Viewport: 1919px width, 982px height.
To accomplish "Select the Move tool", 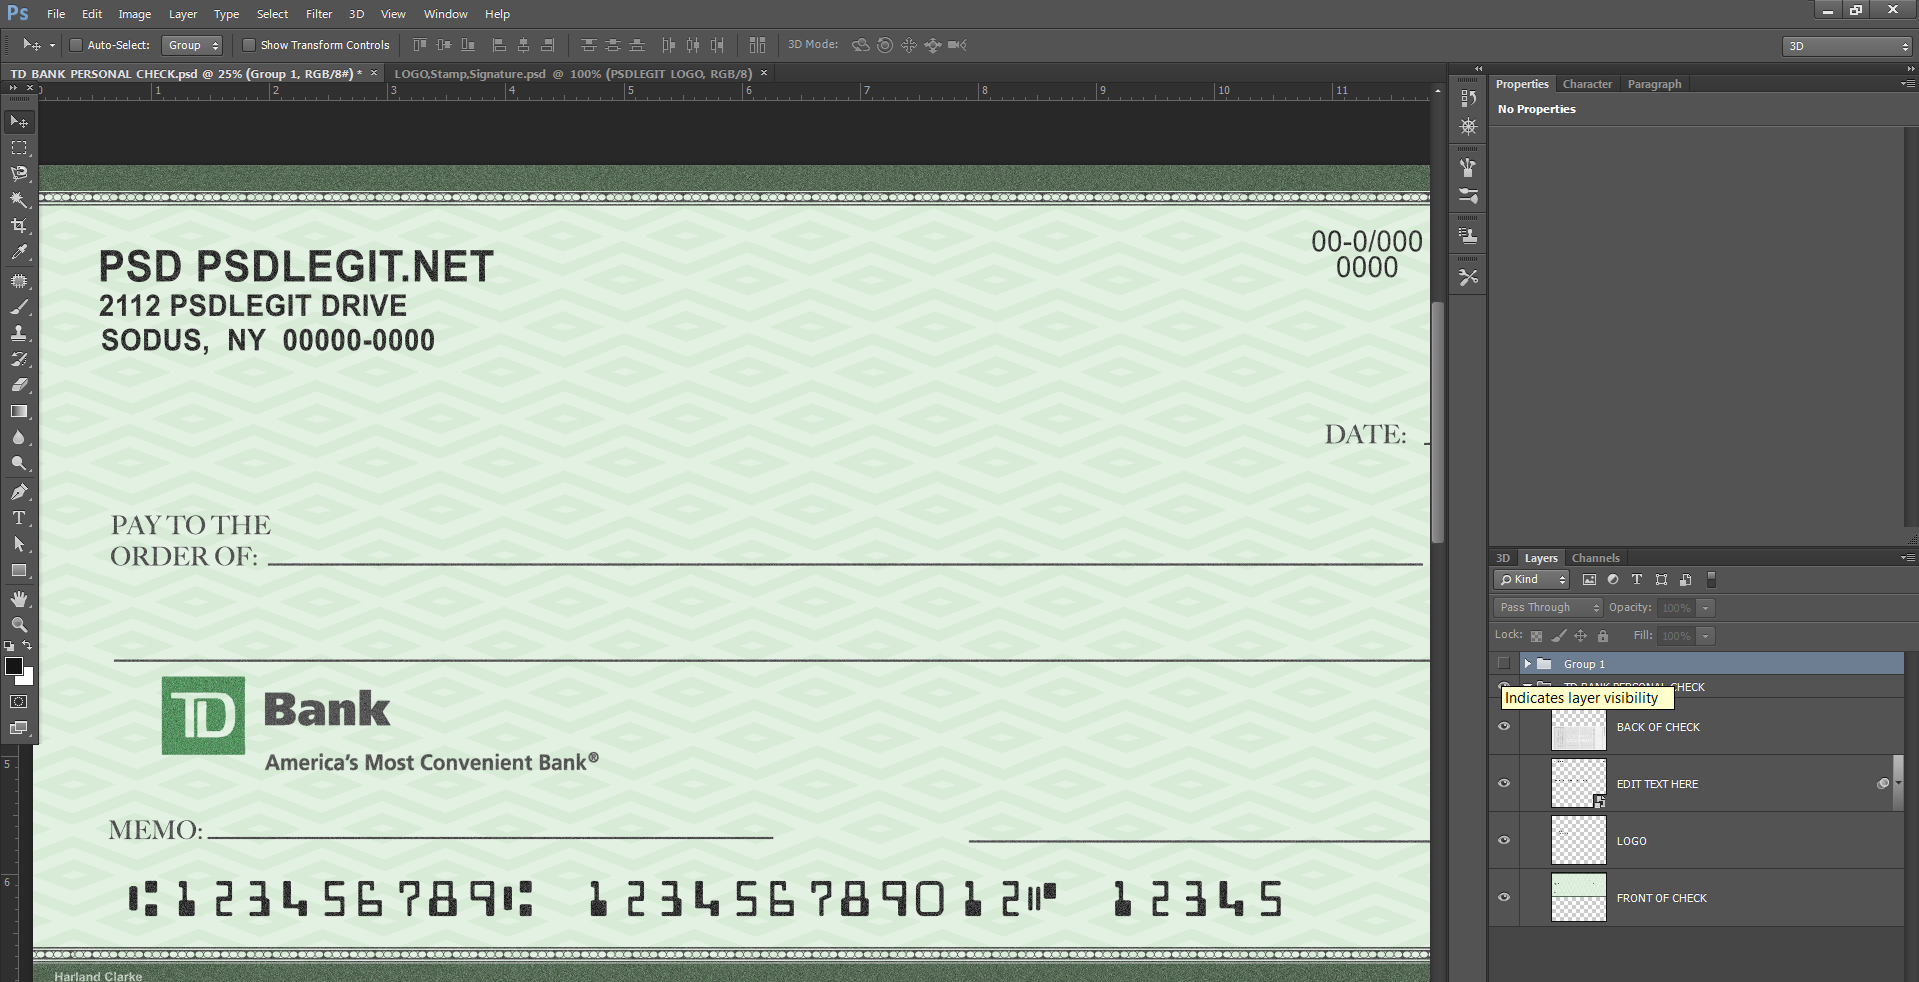I will click(19, 121).
